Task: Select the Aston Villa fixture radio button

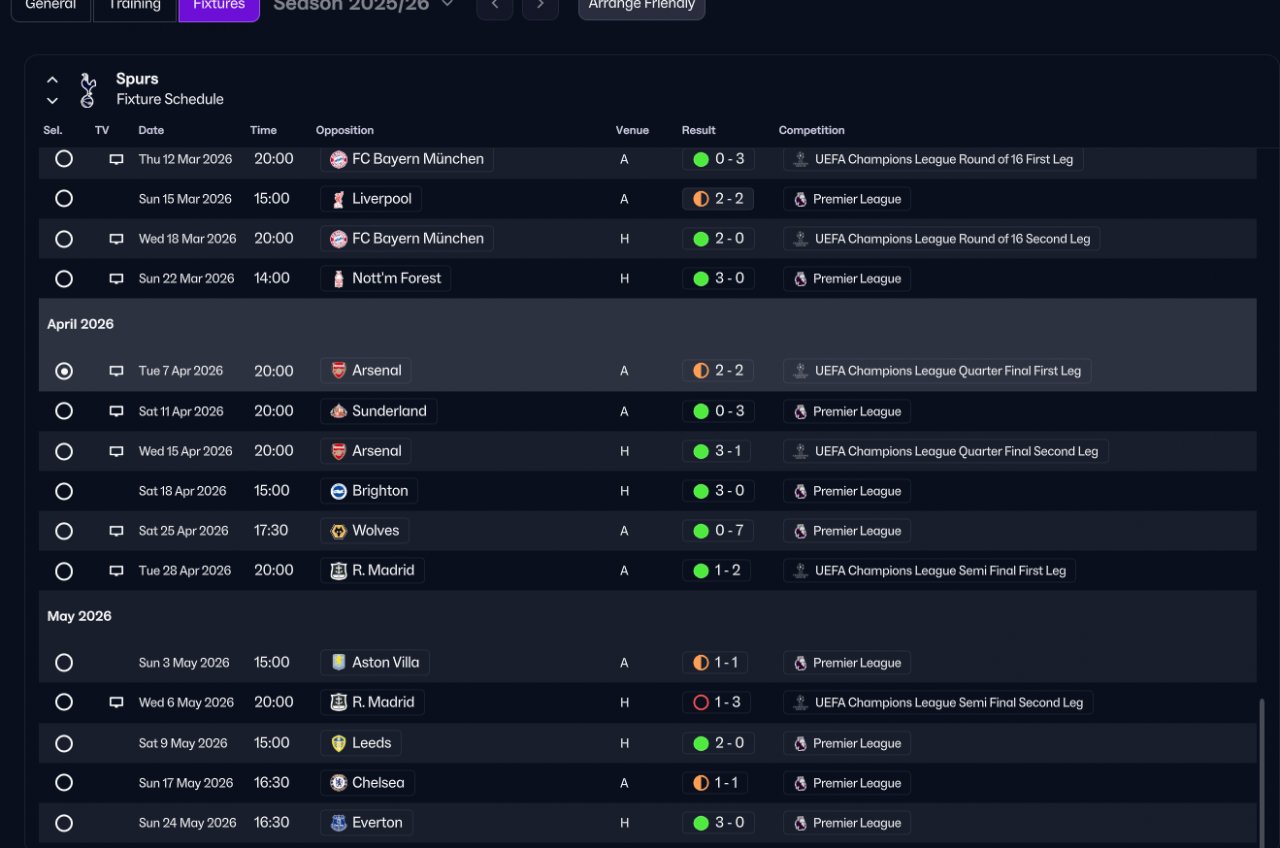Action: (64, 663)
